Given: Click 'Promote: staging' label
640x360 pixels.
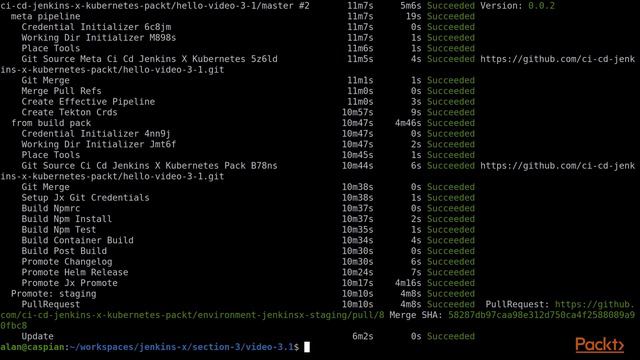Looking at the screenshot, I should point(53,293).
